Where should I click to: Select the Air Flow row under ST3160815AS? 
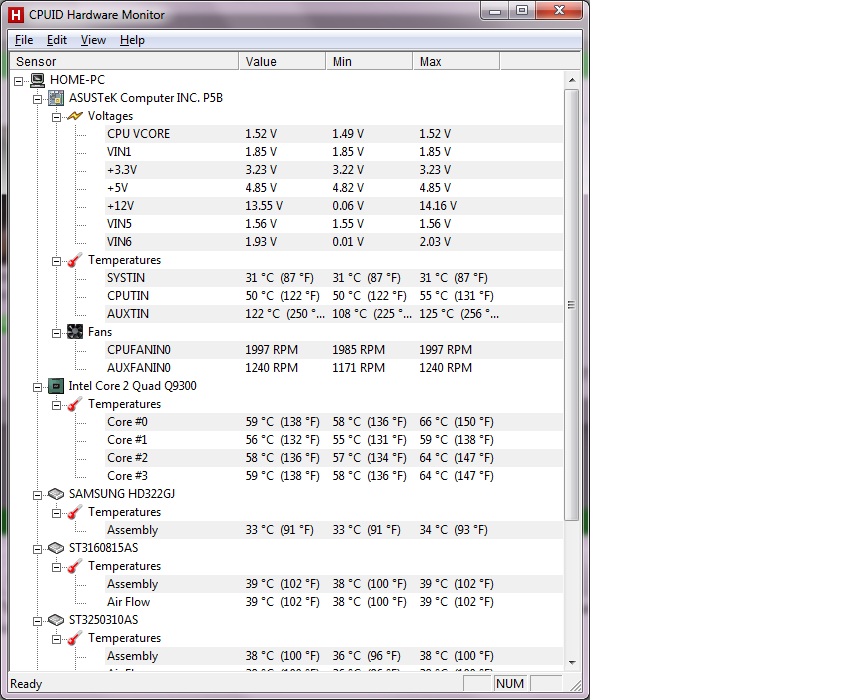click(334, 602)
